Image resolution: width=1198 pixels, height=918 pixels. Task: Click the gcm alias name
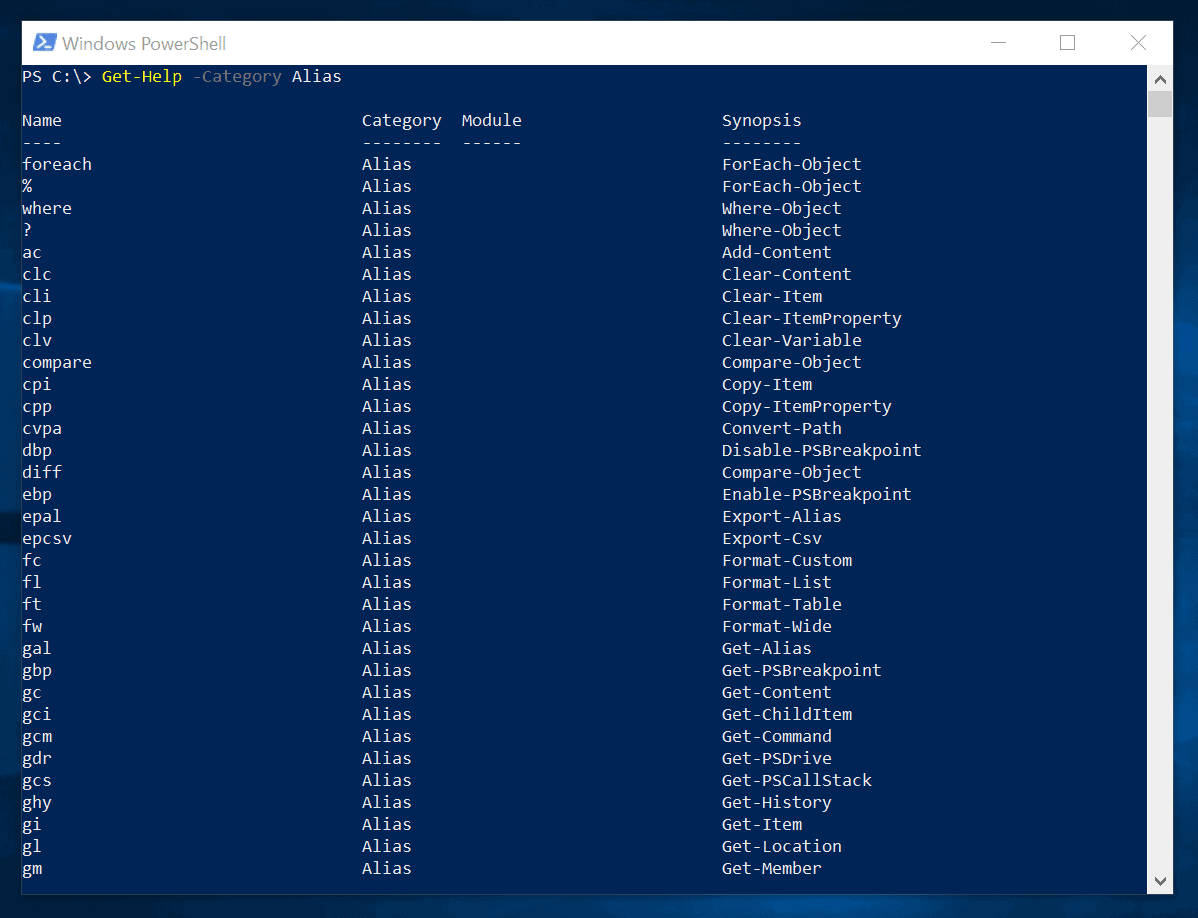point(37,737)
